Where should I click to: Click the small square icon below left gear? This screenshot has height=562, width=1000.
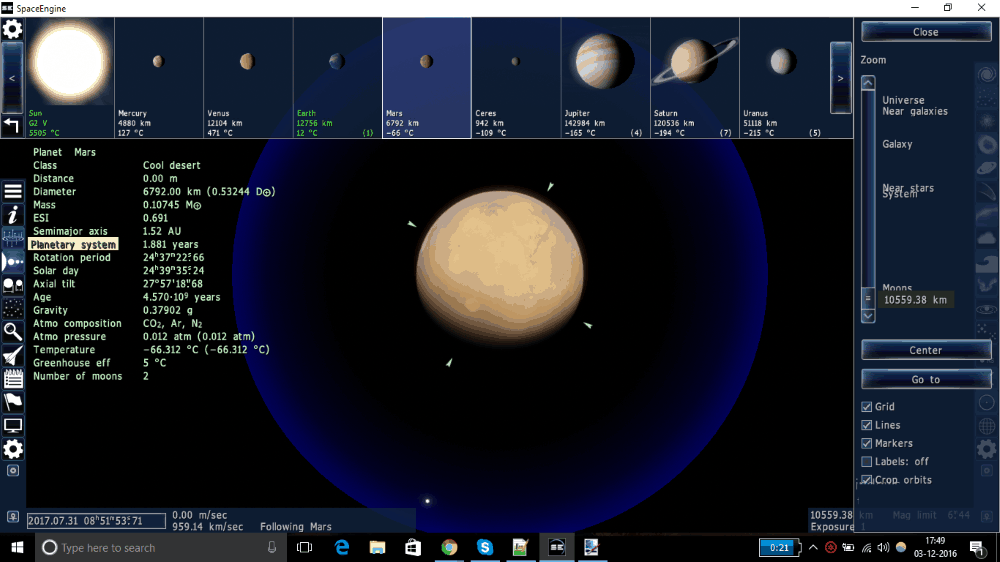click(x=13, y=471)
